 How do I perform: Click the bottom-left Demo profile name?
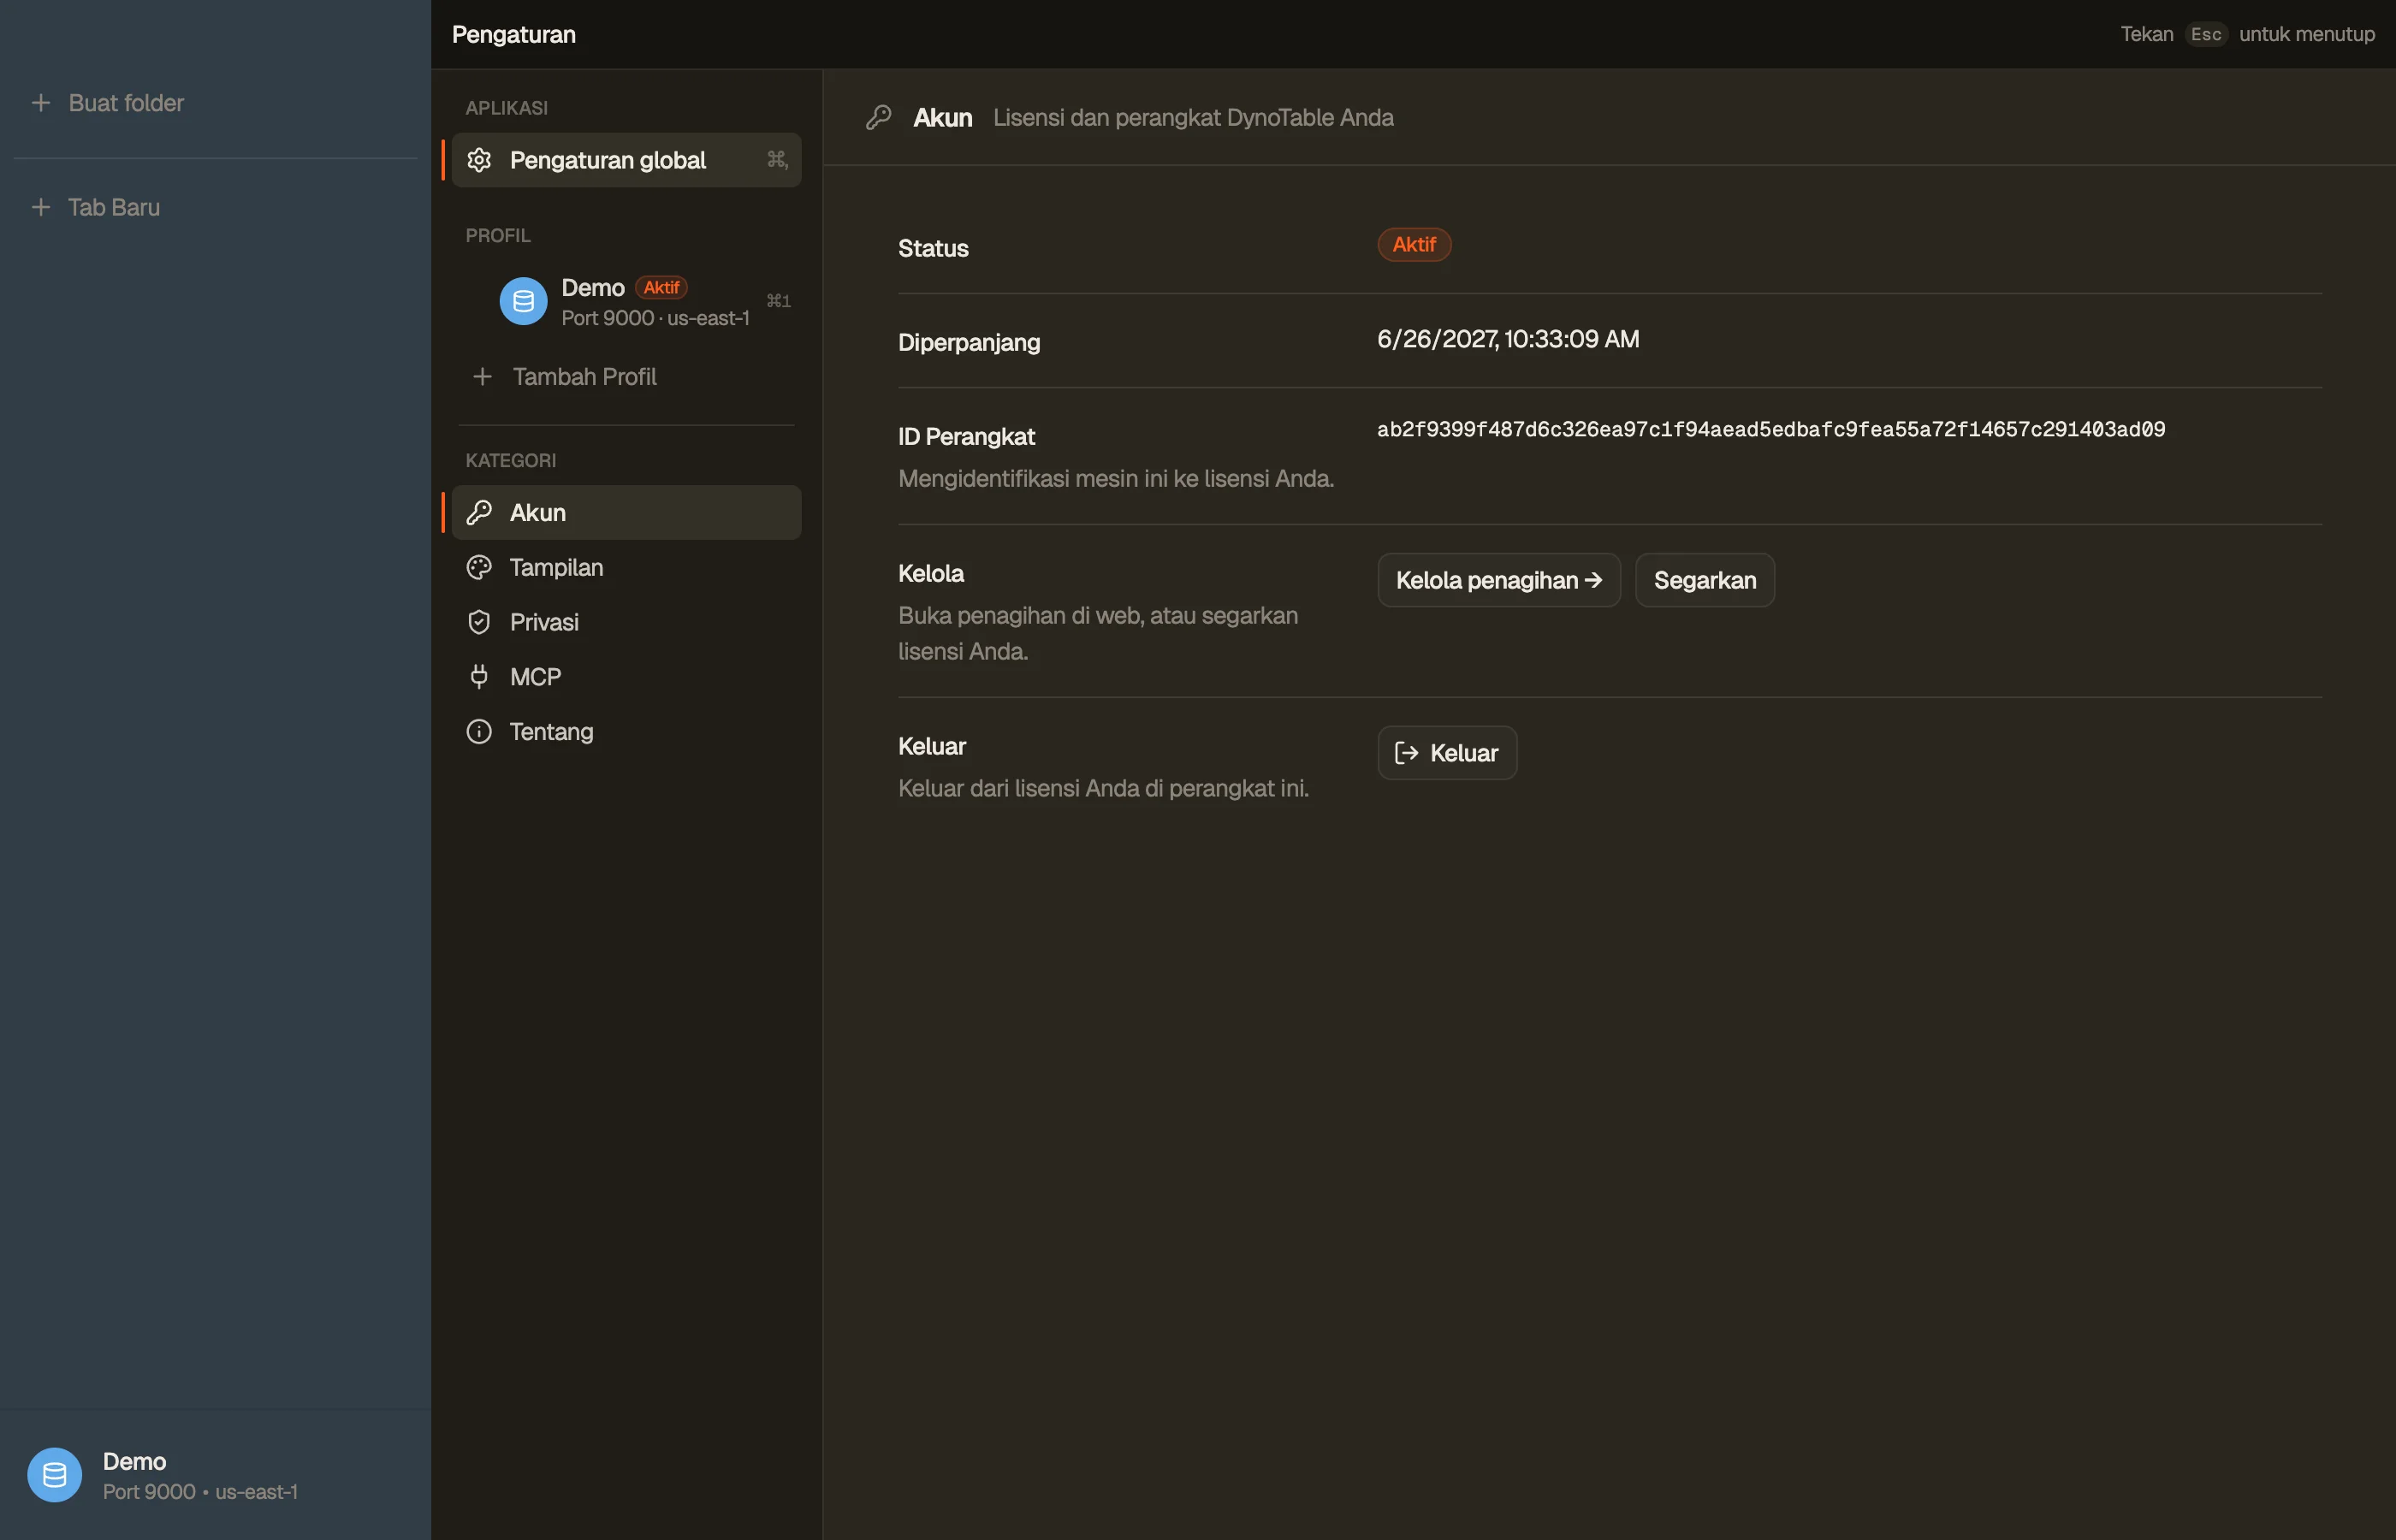click(x=134, y=1462)
